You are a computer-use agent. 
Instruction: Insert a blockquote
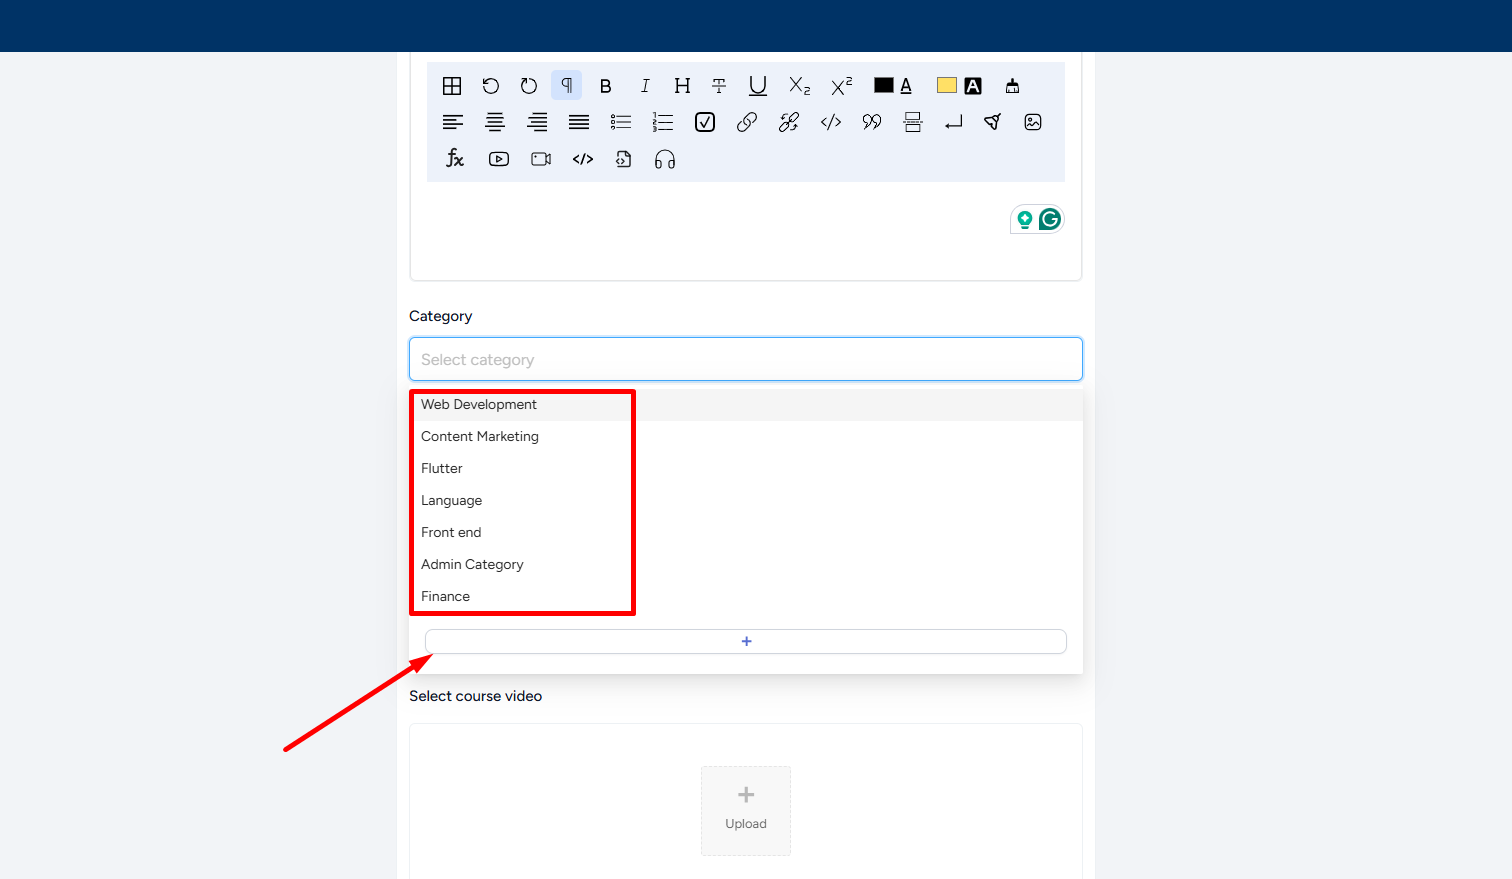point(872,122)
